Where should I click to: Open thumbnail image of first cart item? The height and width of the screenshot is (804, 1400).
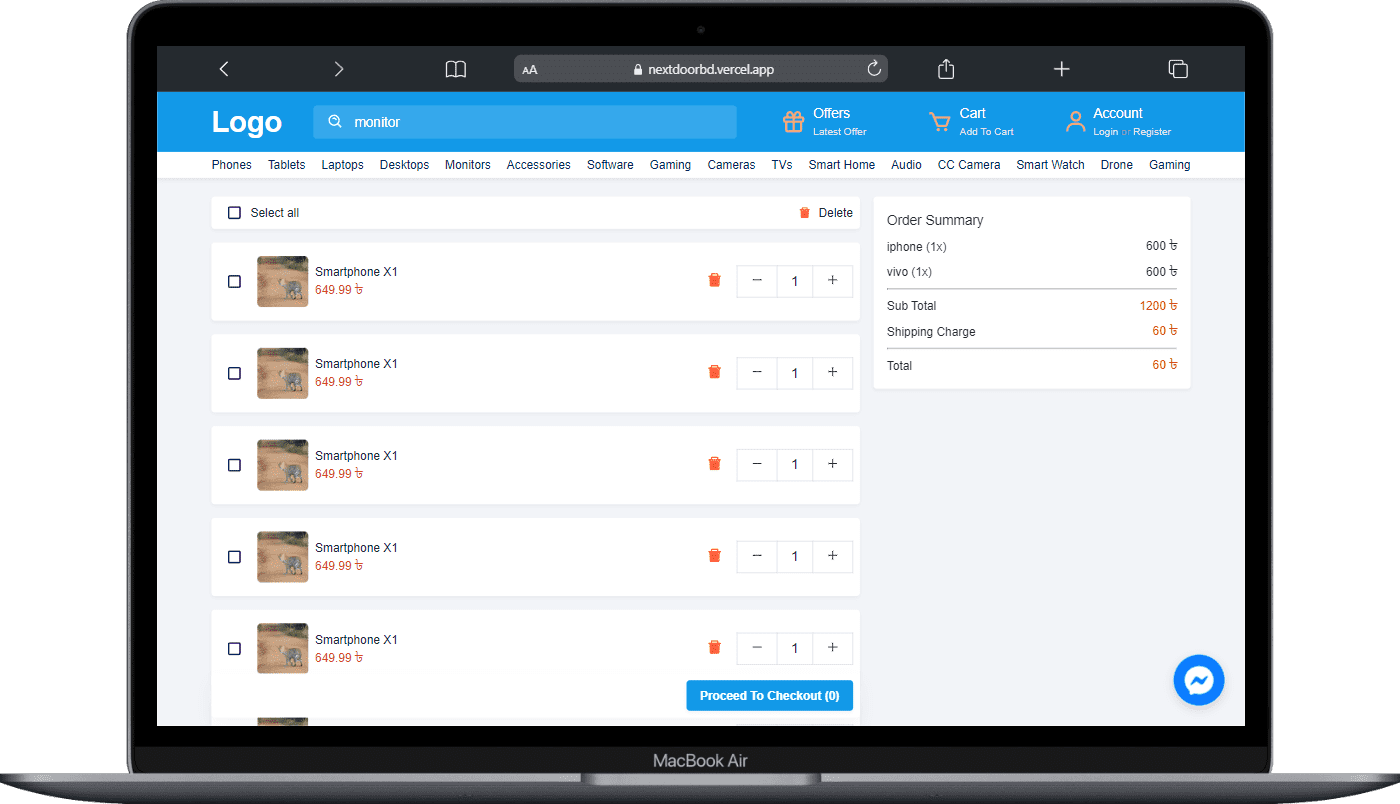point(282,281)
